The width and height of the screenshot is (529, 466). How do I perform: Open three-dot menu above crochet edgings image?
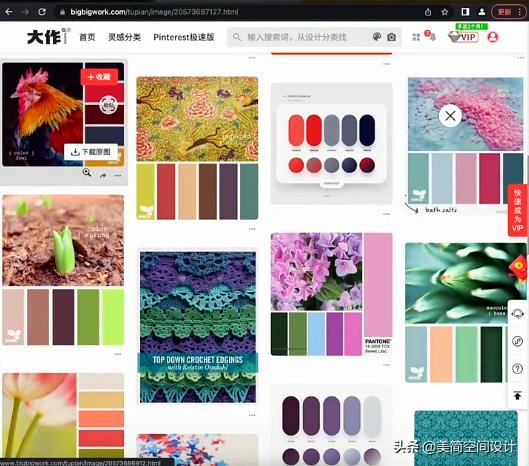[x=252, y=229]
